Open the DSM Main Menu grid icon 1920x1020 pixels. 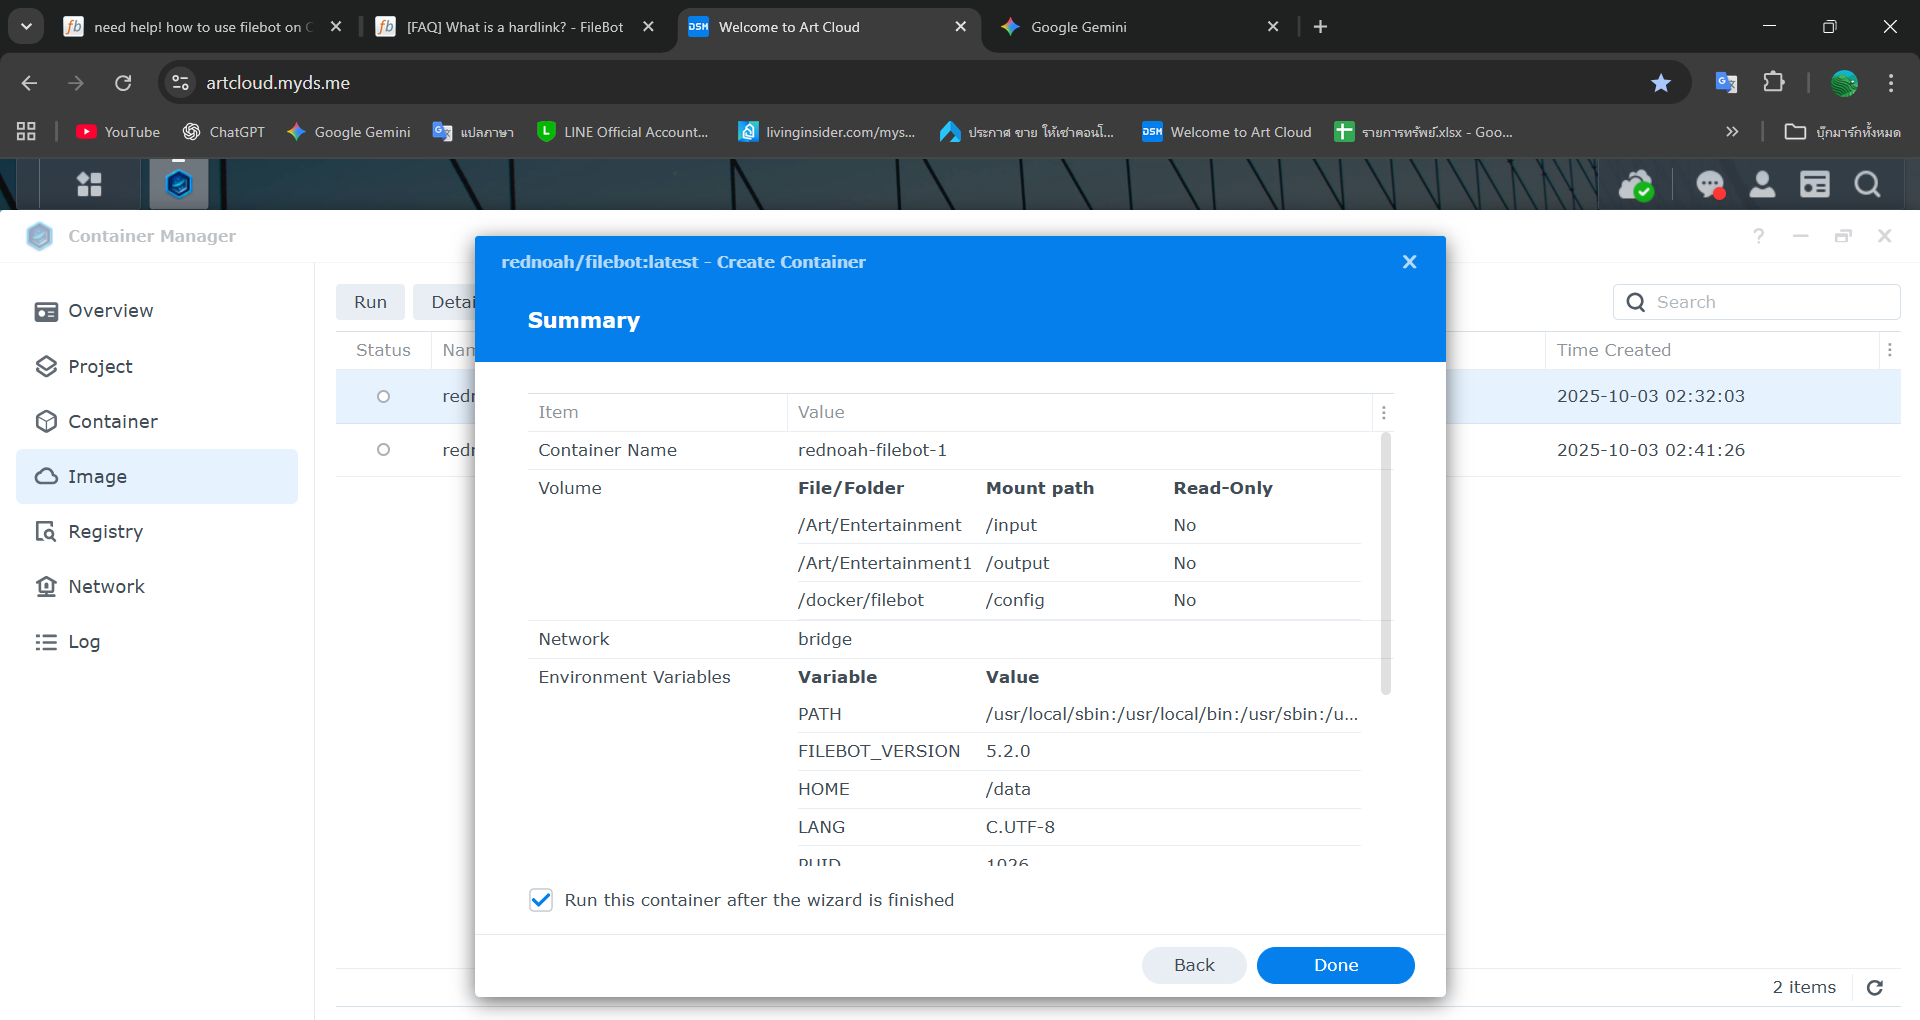pos(89,184)
